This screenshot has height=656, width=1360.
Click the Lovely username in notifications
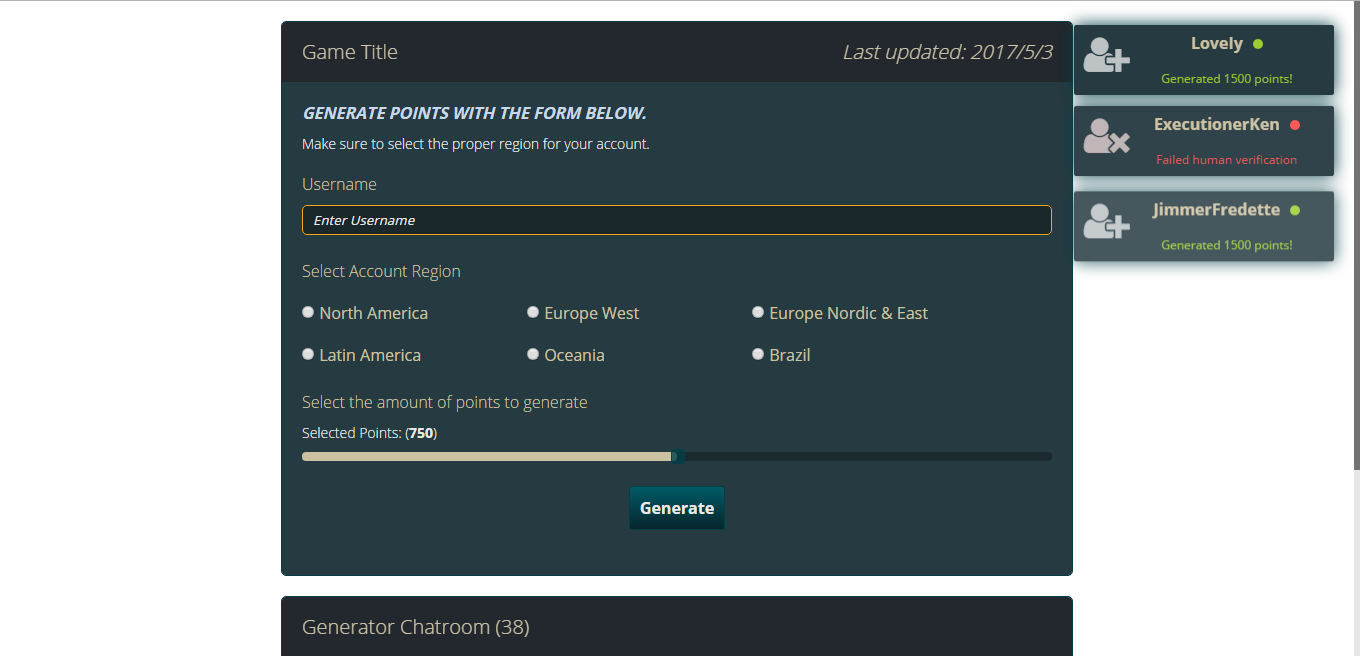coord(1217,44)
